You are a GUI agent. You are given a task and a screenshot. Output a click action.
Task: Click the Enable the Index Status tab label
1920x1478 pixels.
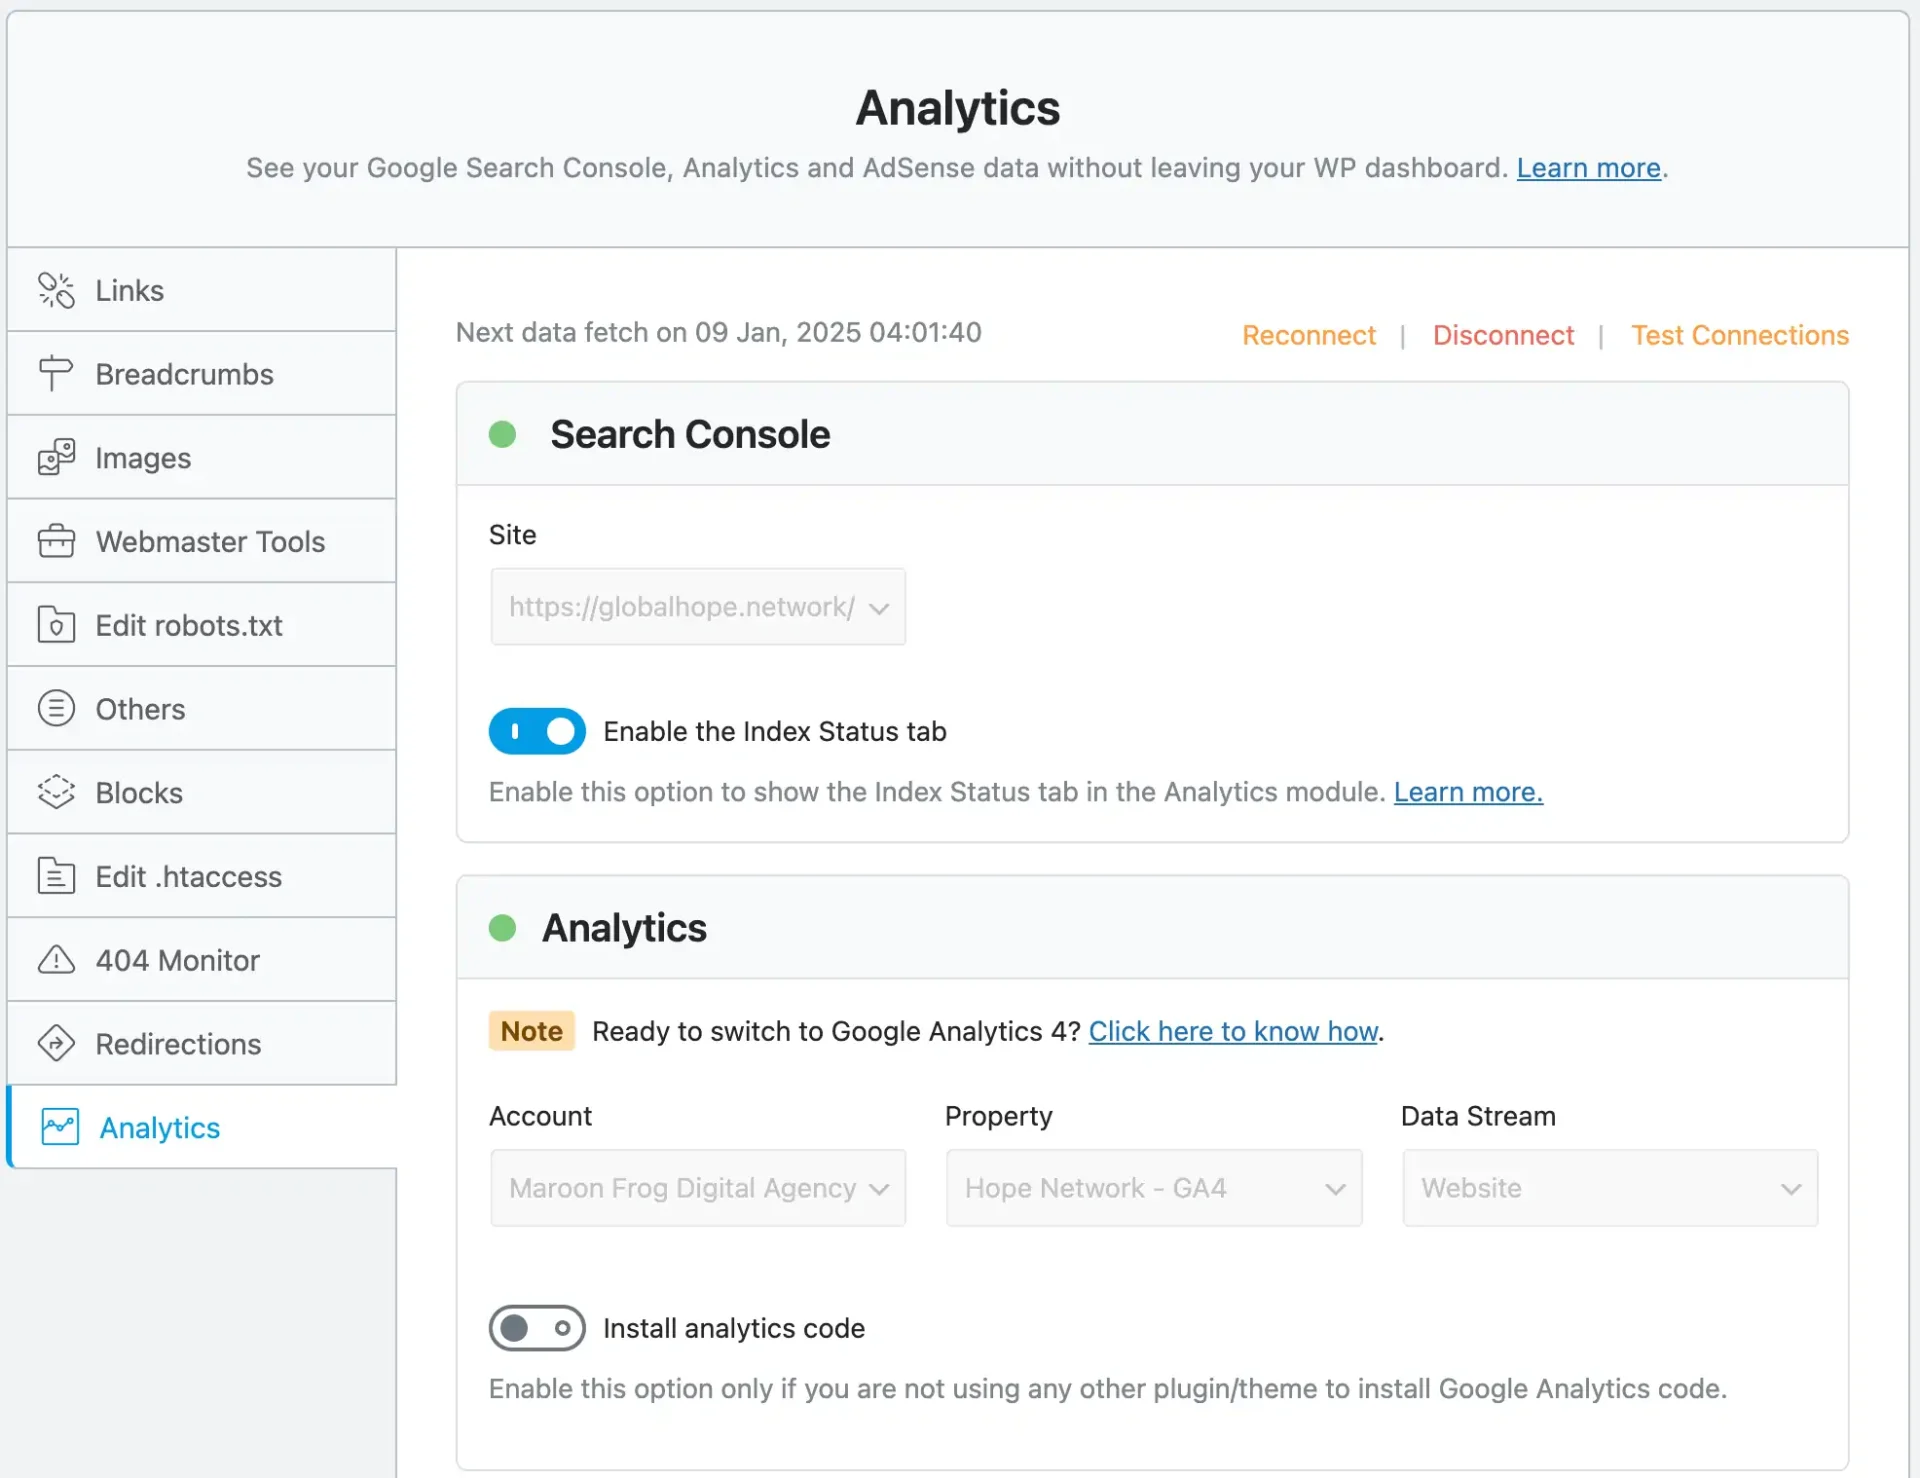[774, 731]
